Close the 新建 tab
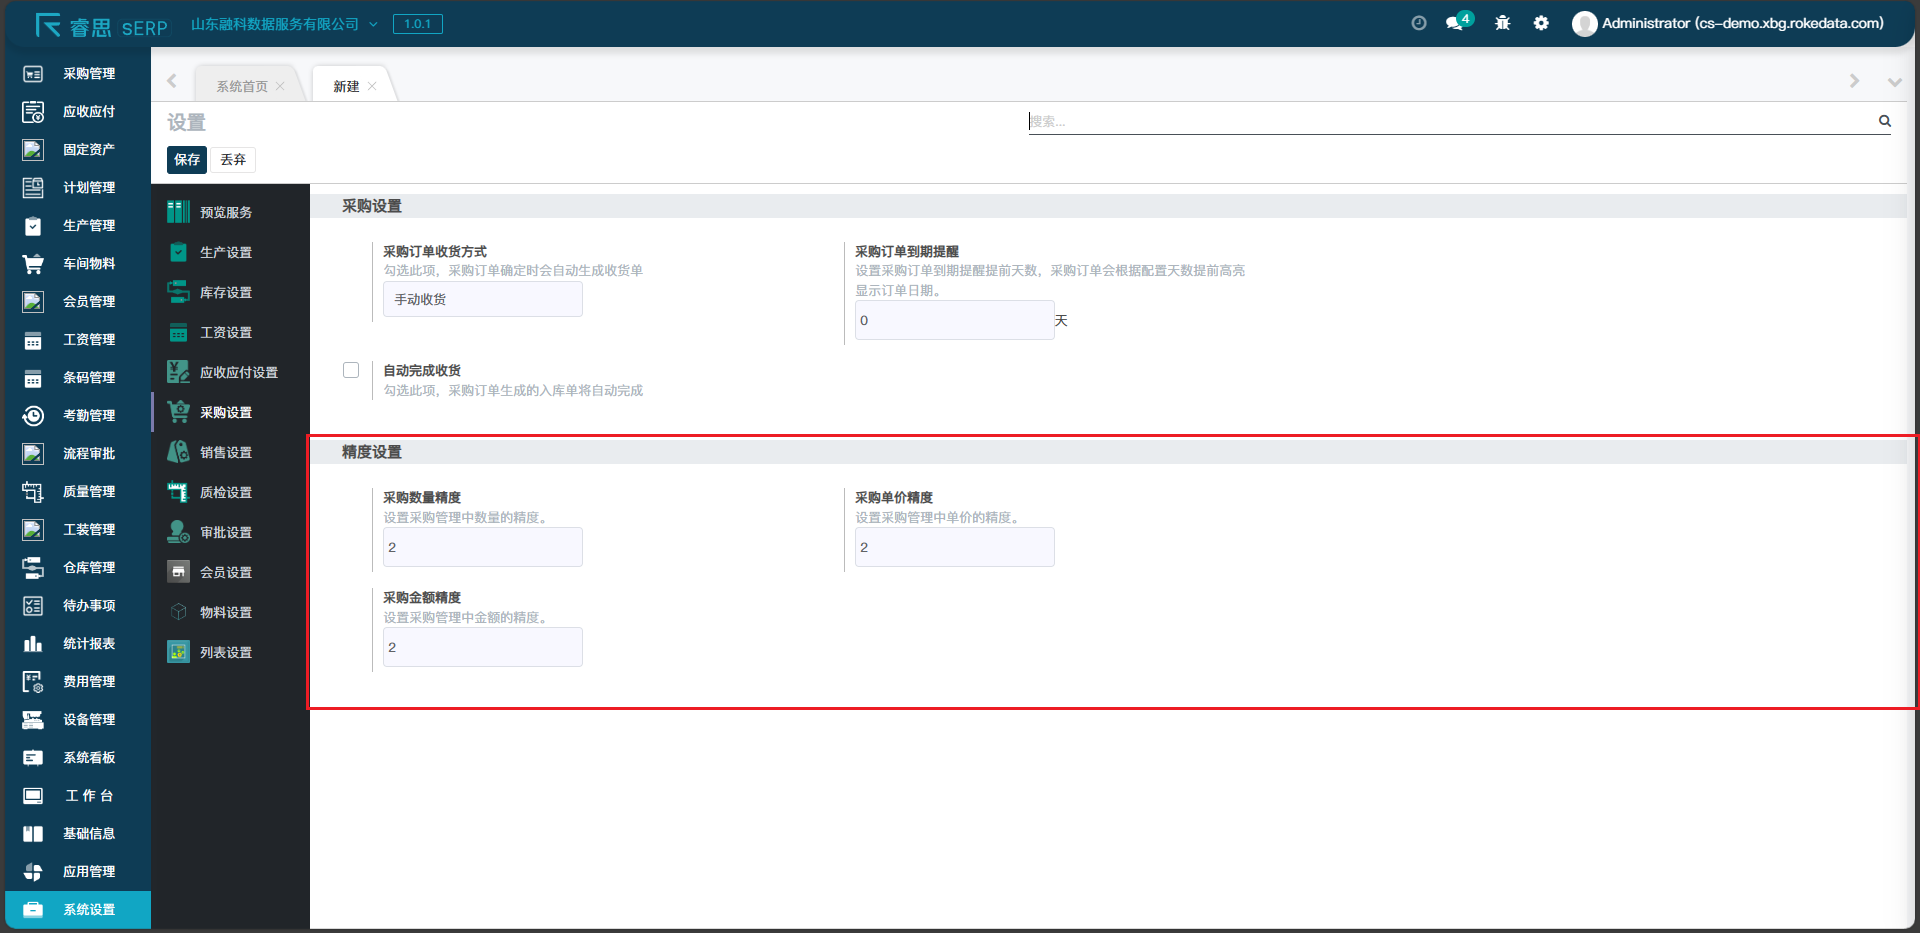The width and height of the screenshot is (1920, 933). coord(372,87)
